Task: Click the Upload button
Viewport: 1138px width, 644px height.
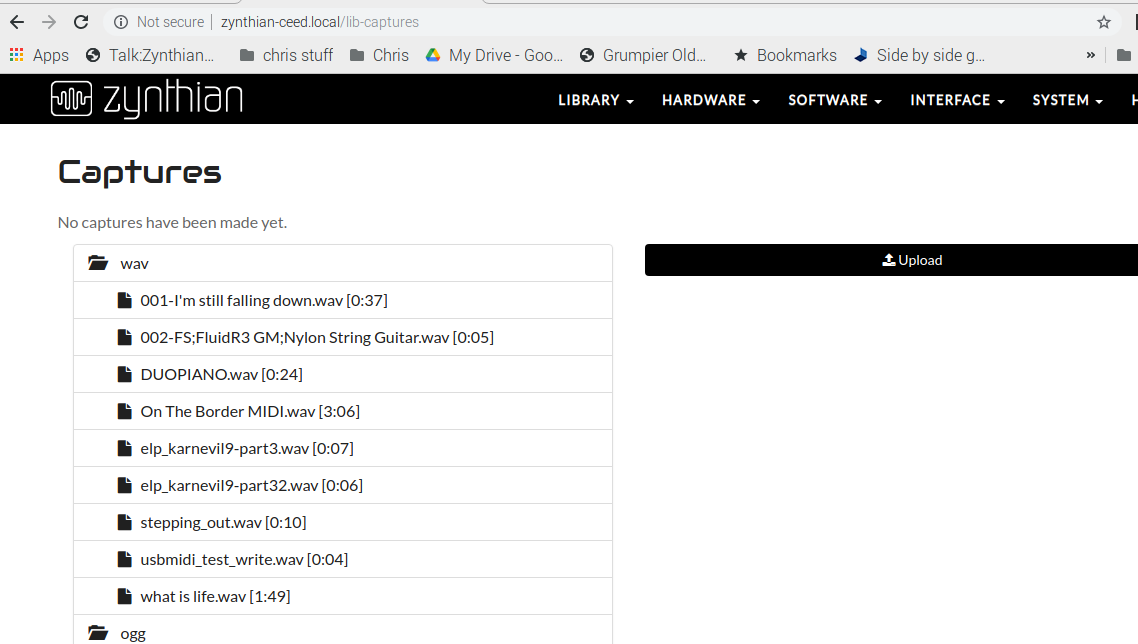Action: [912, 259]
